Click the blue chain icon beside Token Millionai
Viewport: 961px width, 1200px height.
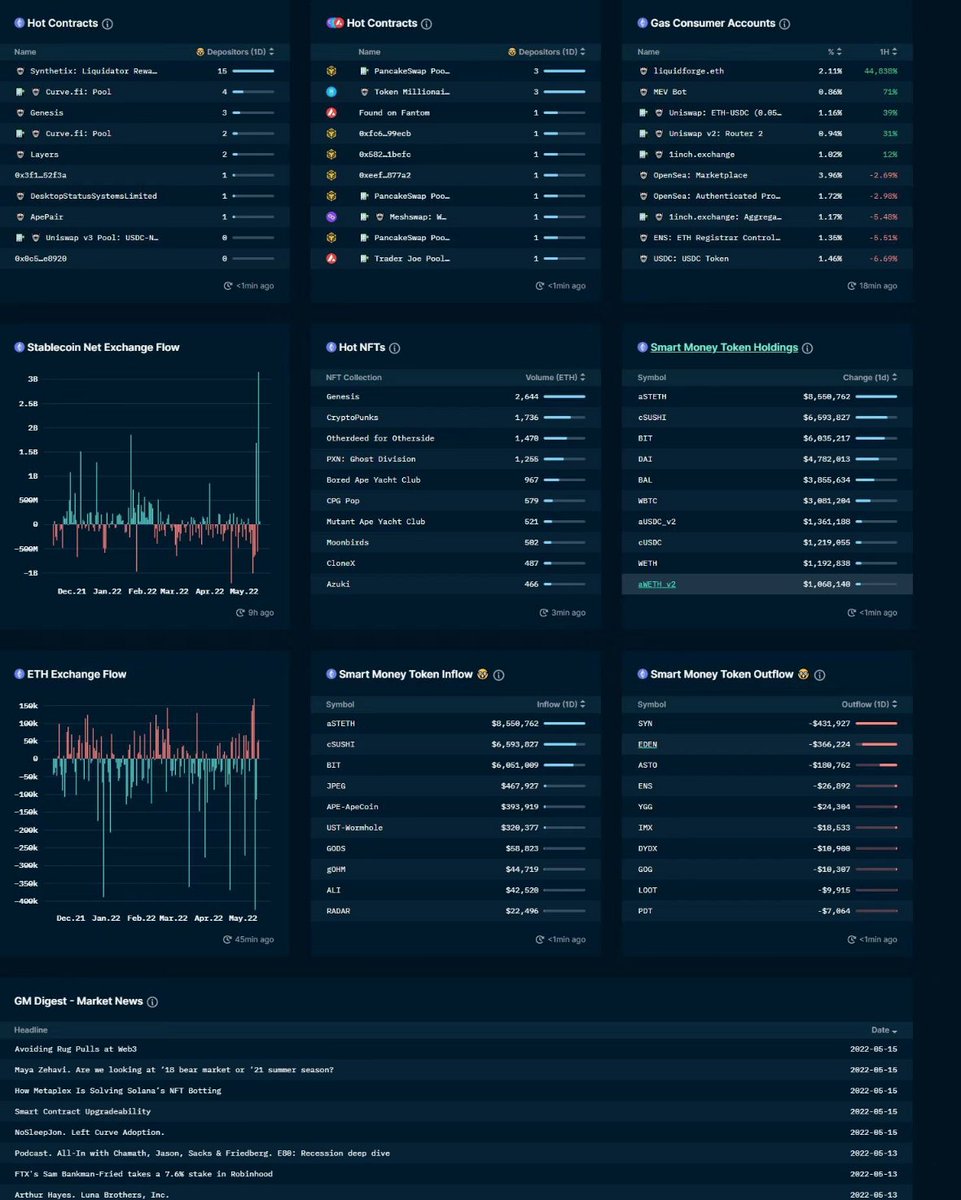click(x=331, y=92)
